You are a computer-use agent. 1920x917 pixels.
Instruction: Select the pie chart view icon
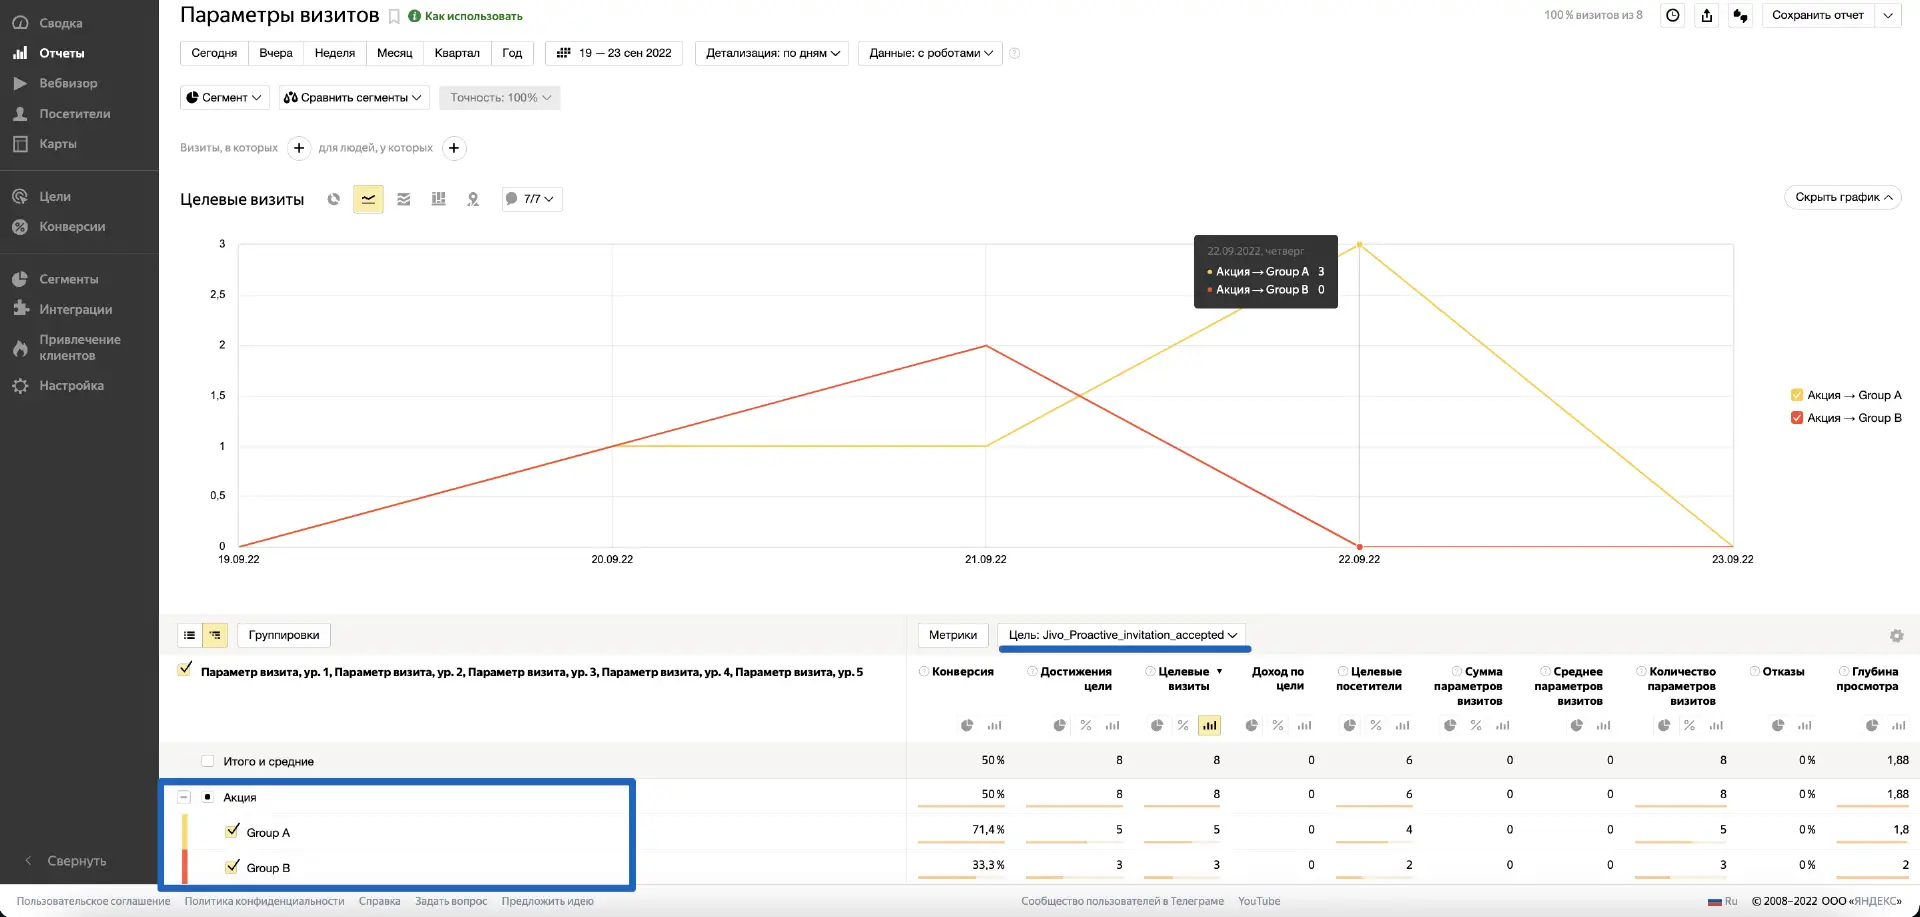click(334, 199)
